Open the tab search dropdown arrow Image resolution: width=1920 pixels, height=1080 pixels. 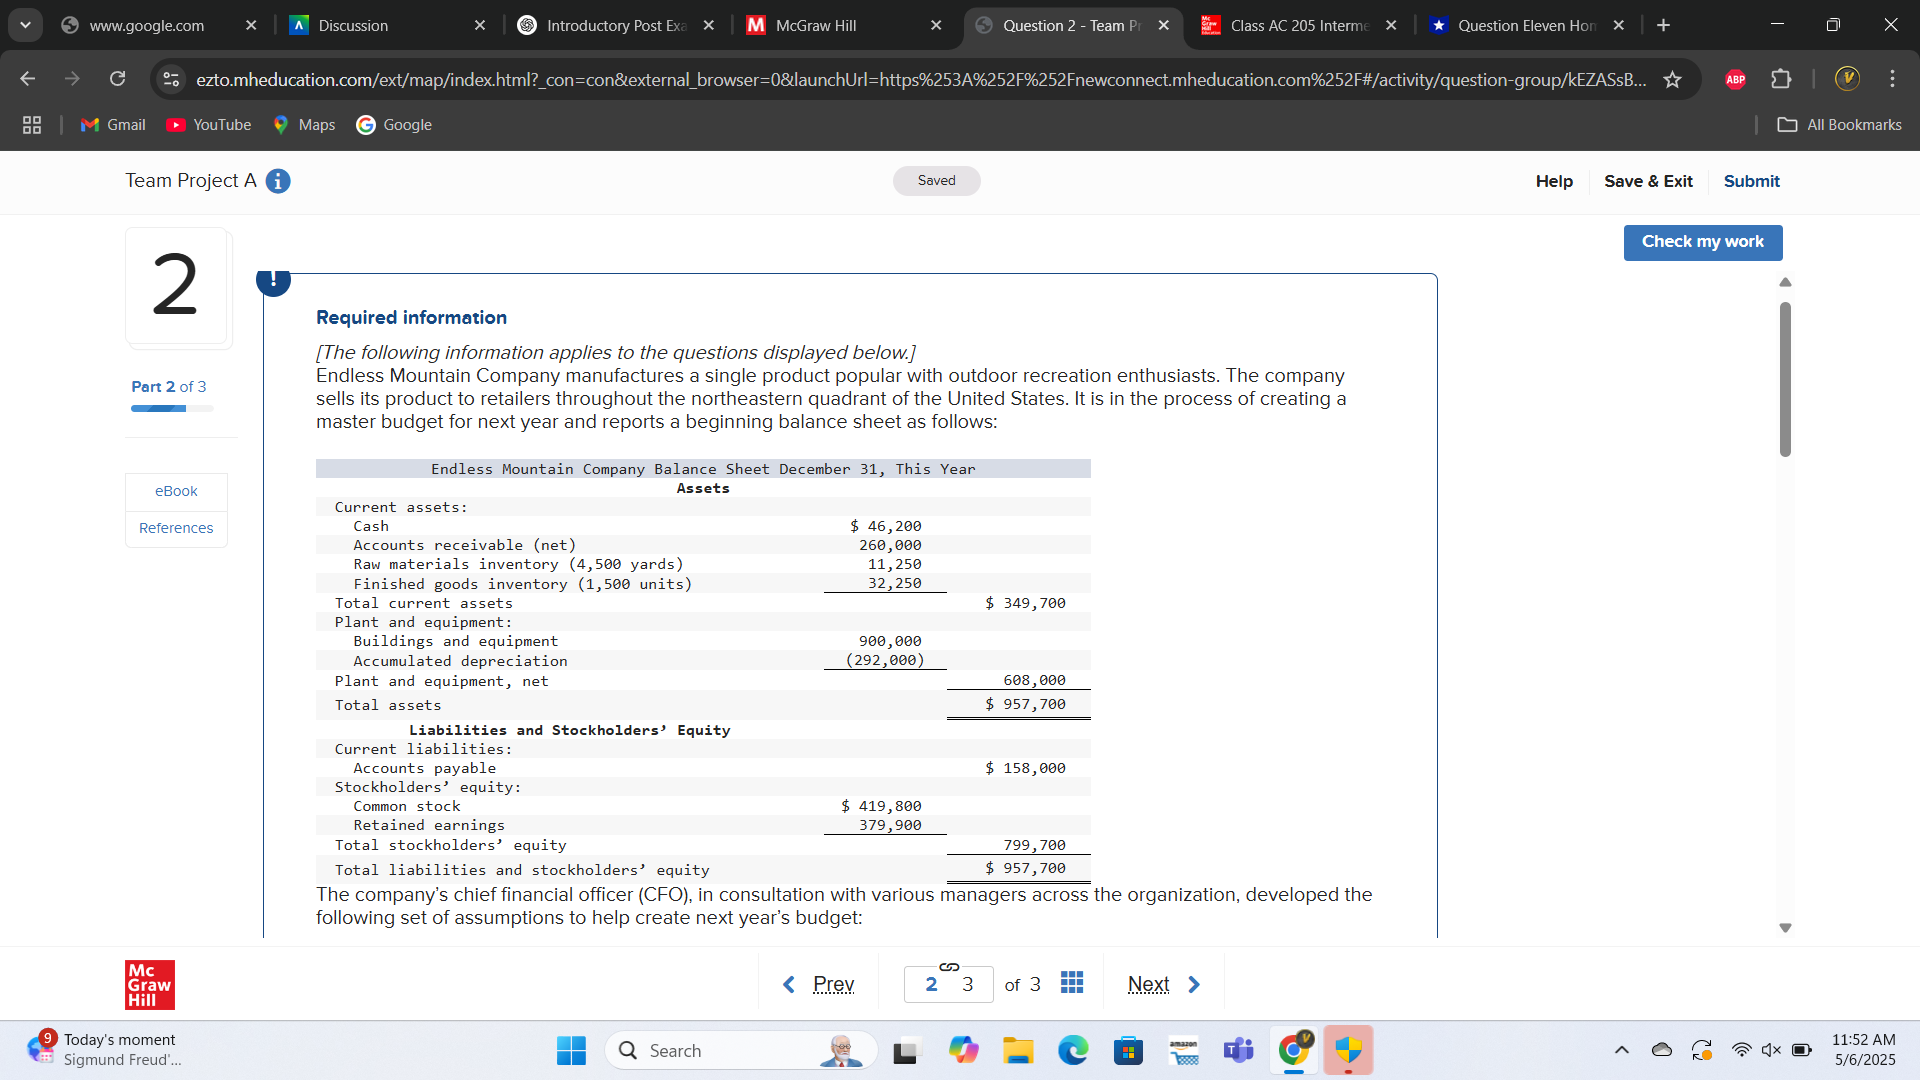pos(25,25)
